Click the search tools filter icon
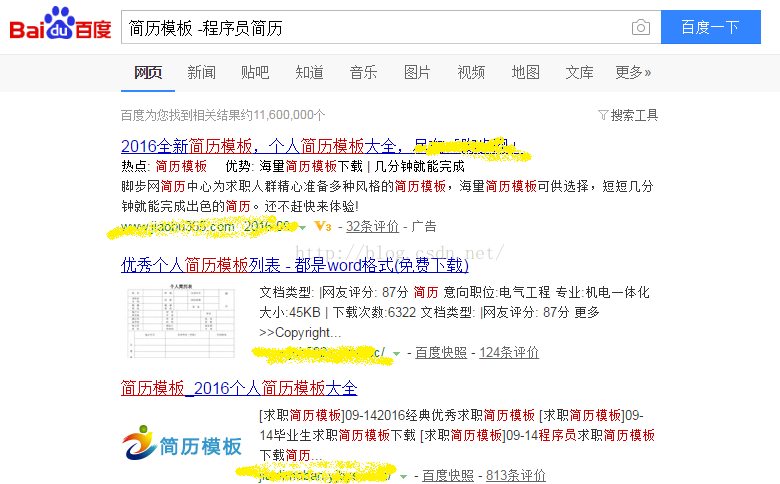780x484 pixels. click(603, 115)
